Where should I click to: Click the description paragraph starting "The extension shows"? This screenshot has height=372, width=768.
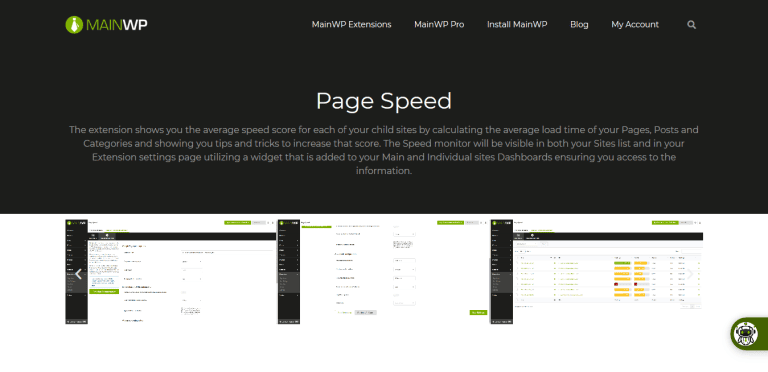point(384,150)
